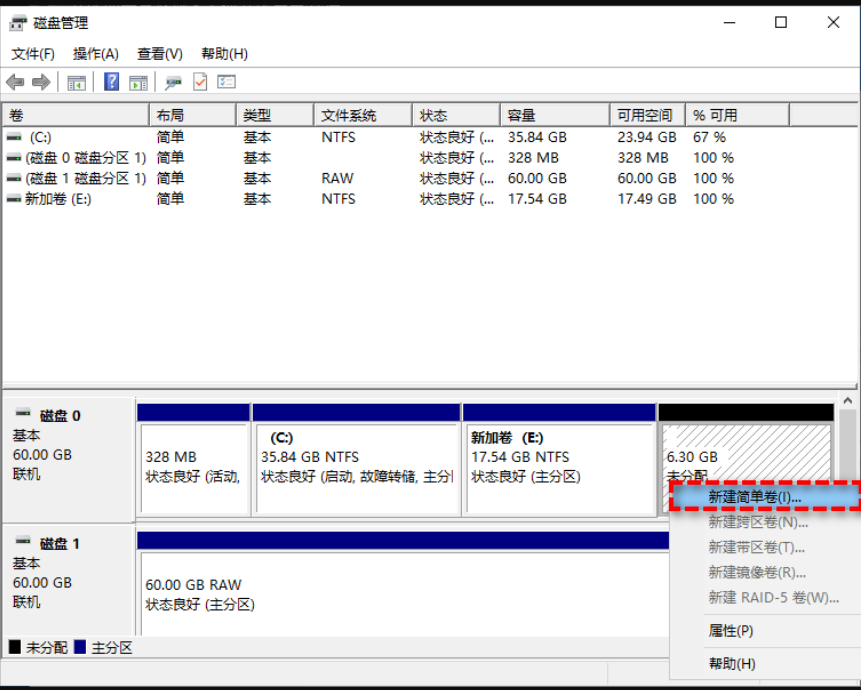Click the Forward navigation arrow
Image resolution: width=861 pixels, height=690 pixels.
point(40,82)
